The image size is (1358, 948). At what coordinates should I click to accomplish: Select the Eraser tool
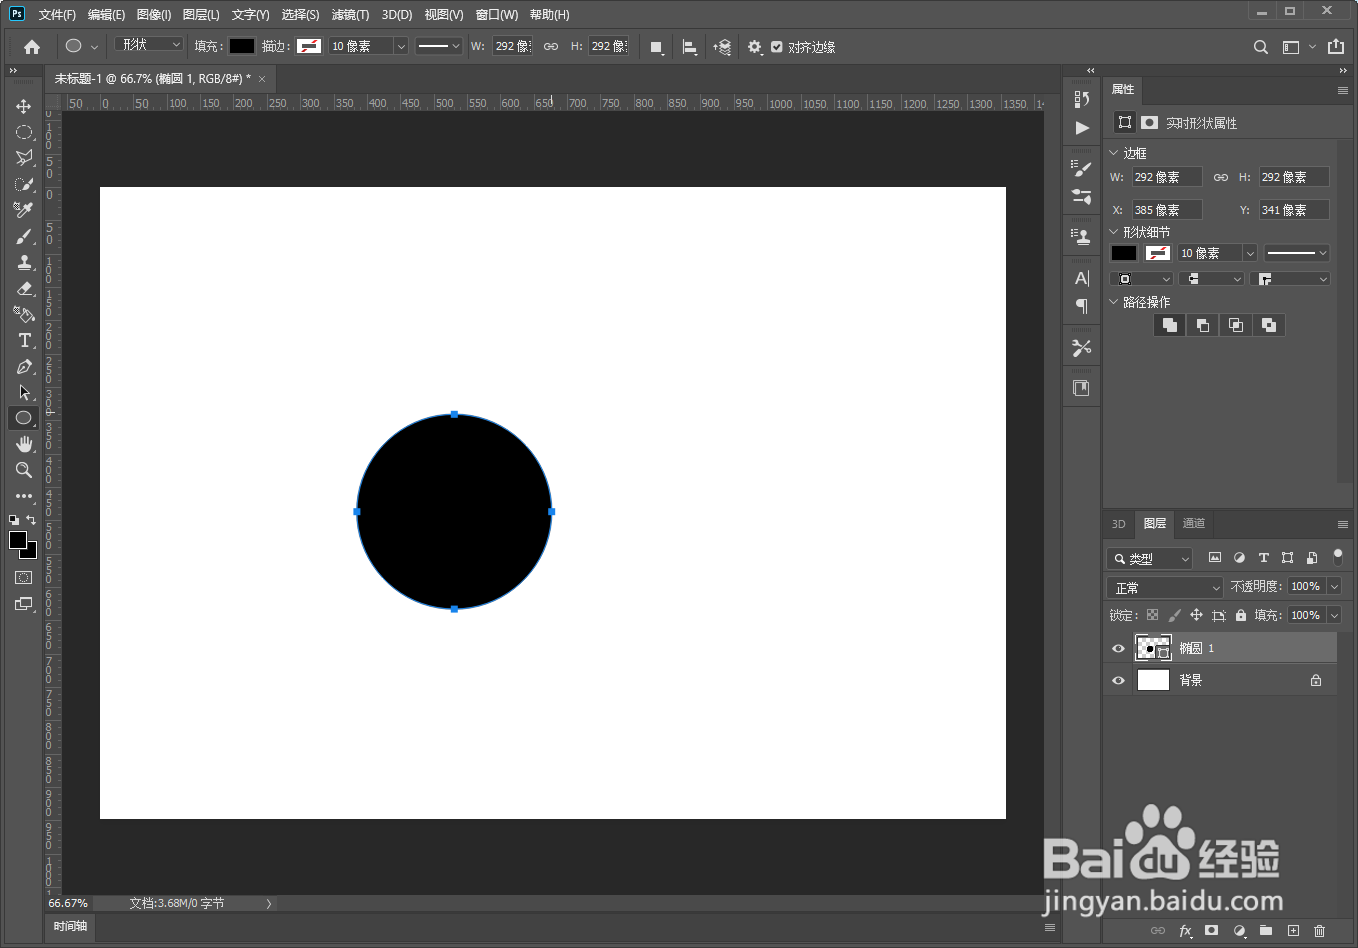click(24, 288)
